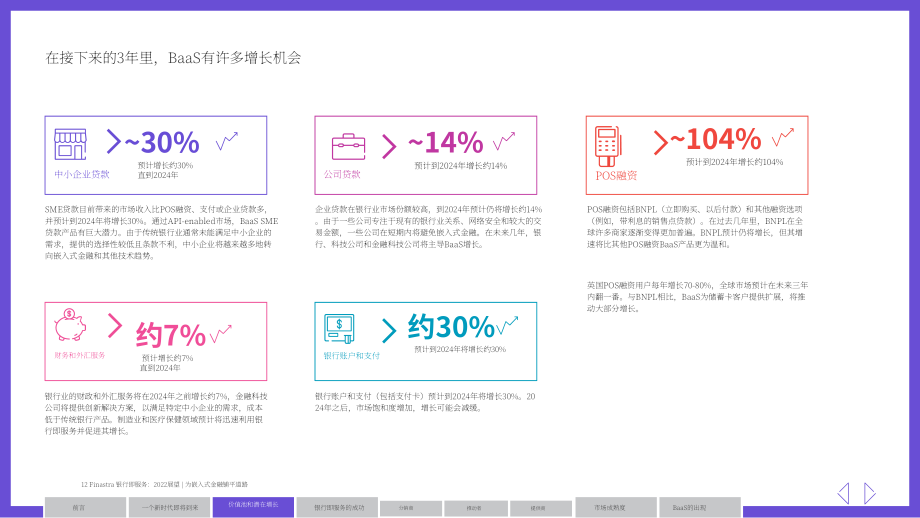Click paragraph starting POS融资包括BNPL
The image size is (920, 518).
(695, 226)
